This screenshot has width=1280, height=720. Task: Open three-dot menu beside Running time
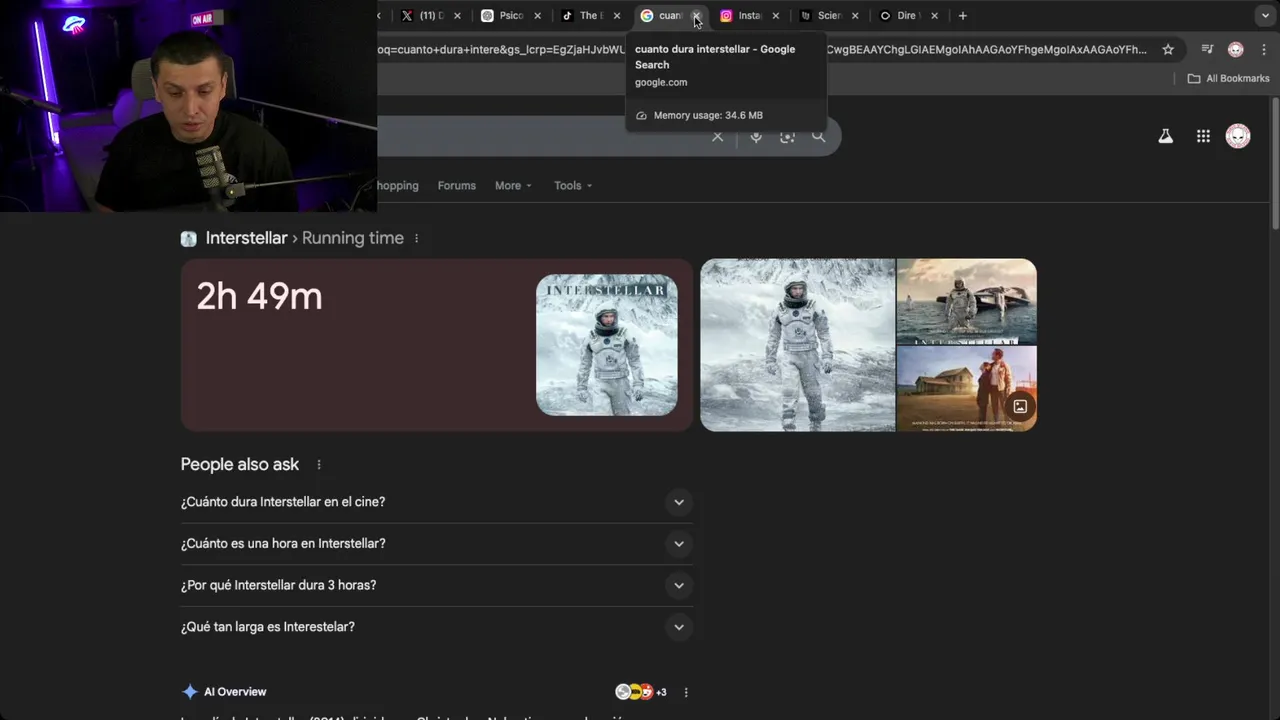click(x=417, y=238)
